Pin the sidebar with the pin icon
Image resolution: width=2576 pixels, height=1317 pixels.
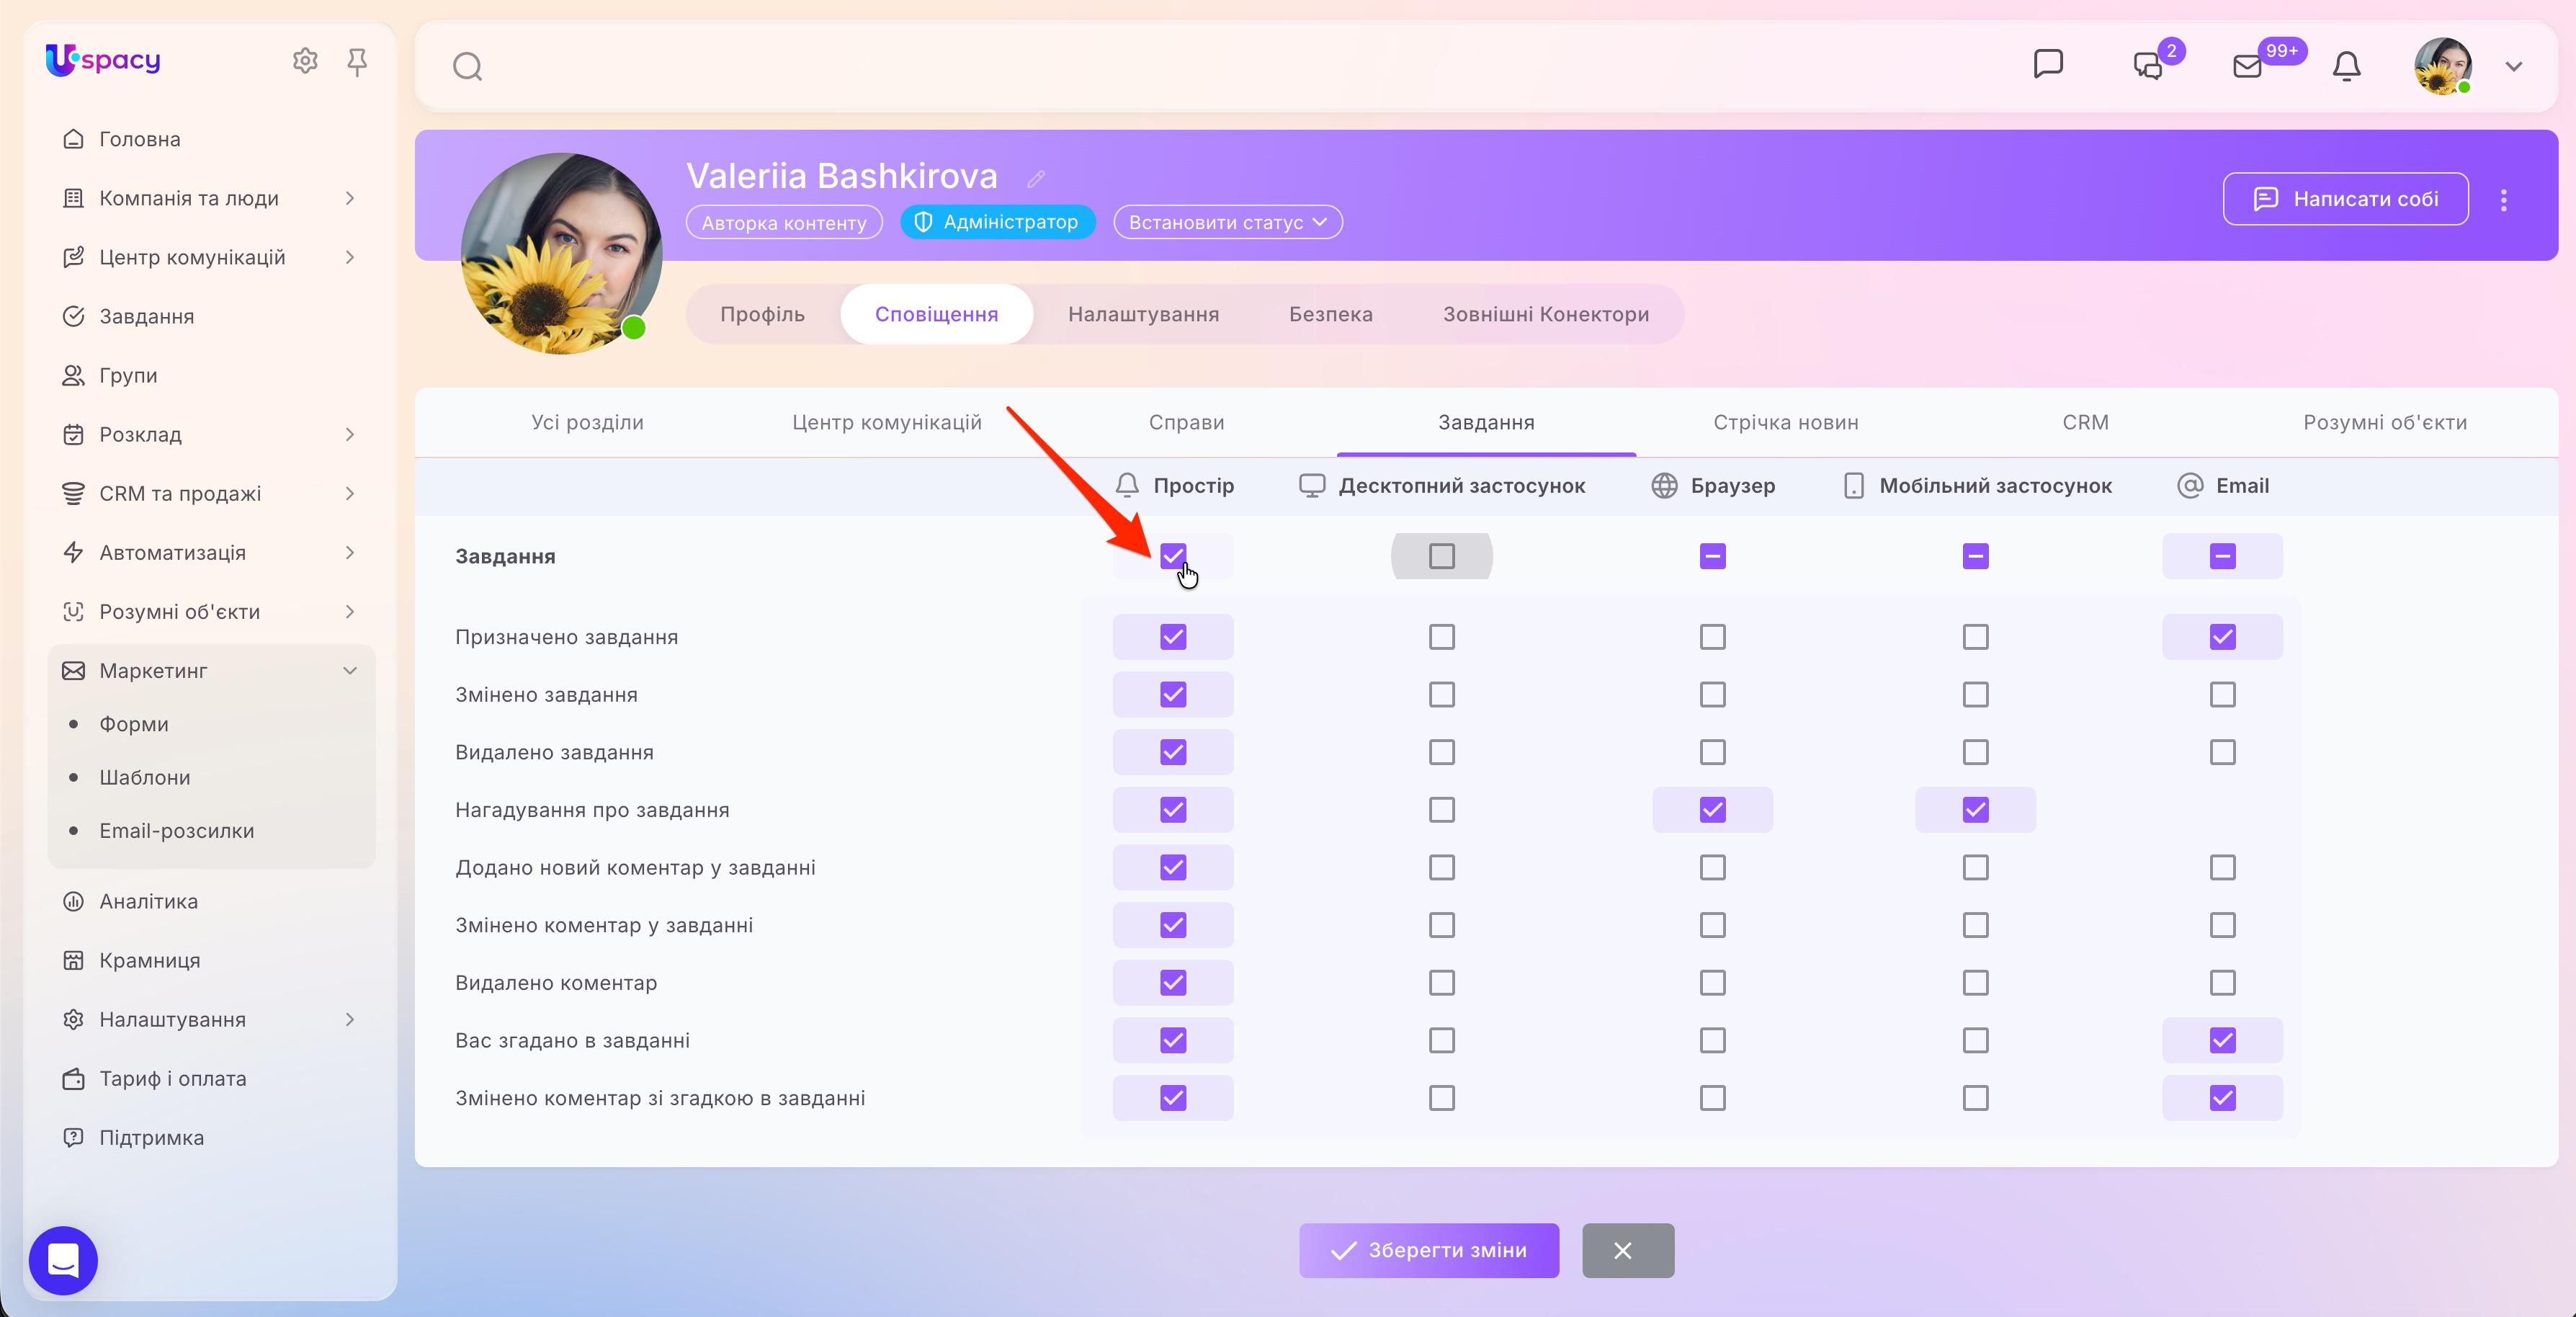357,62
